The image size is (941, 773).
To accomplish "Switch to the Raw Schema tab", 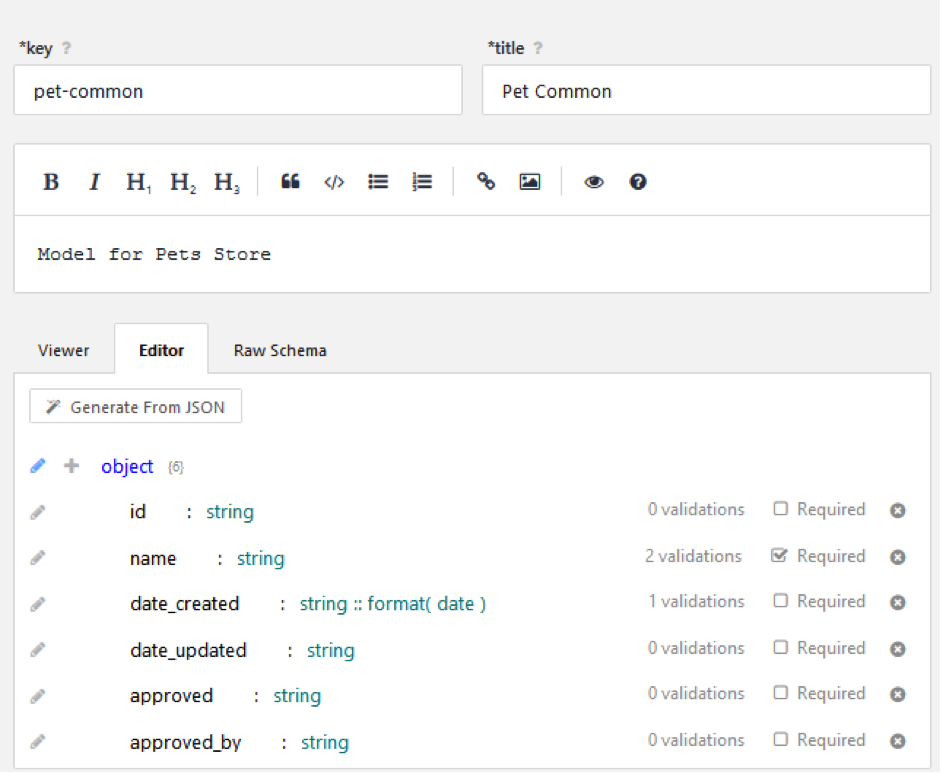I will (x=280, y=350).
